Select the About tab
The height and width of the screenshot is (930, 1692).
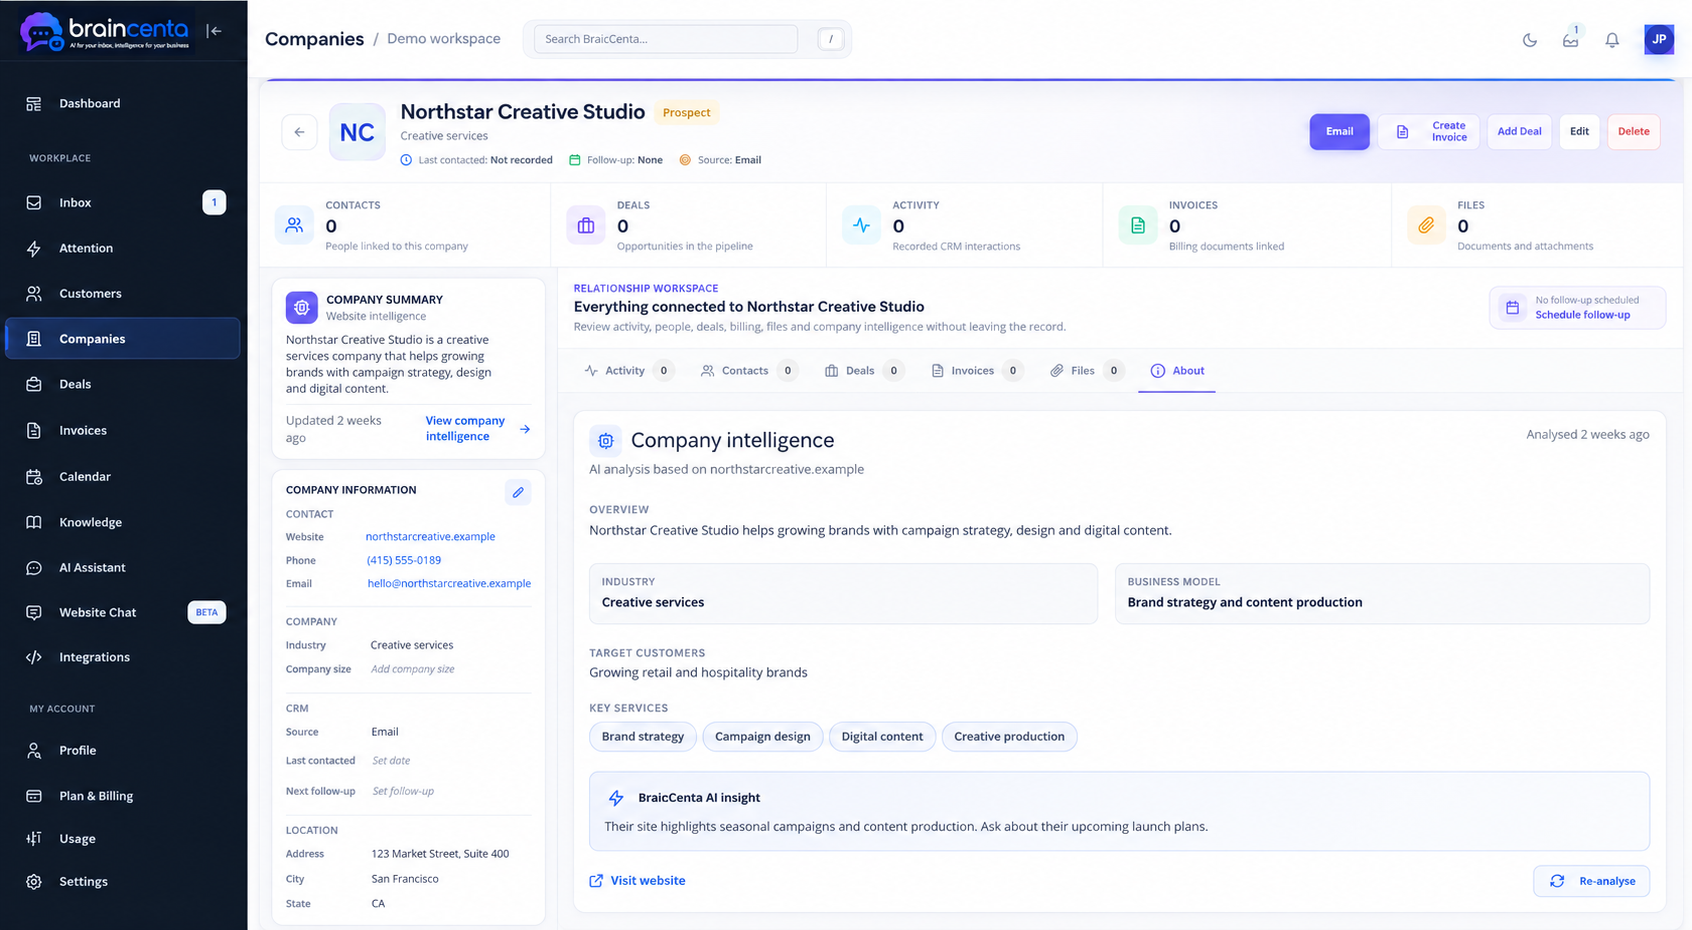[x=1177, y=371]
